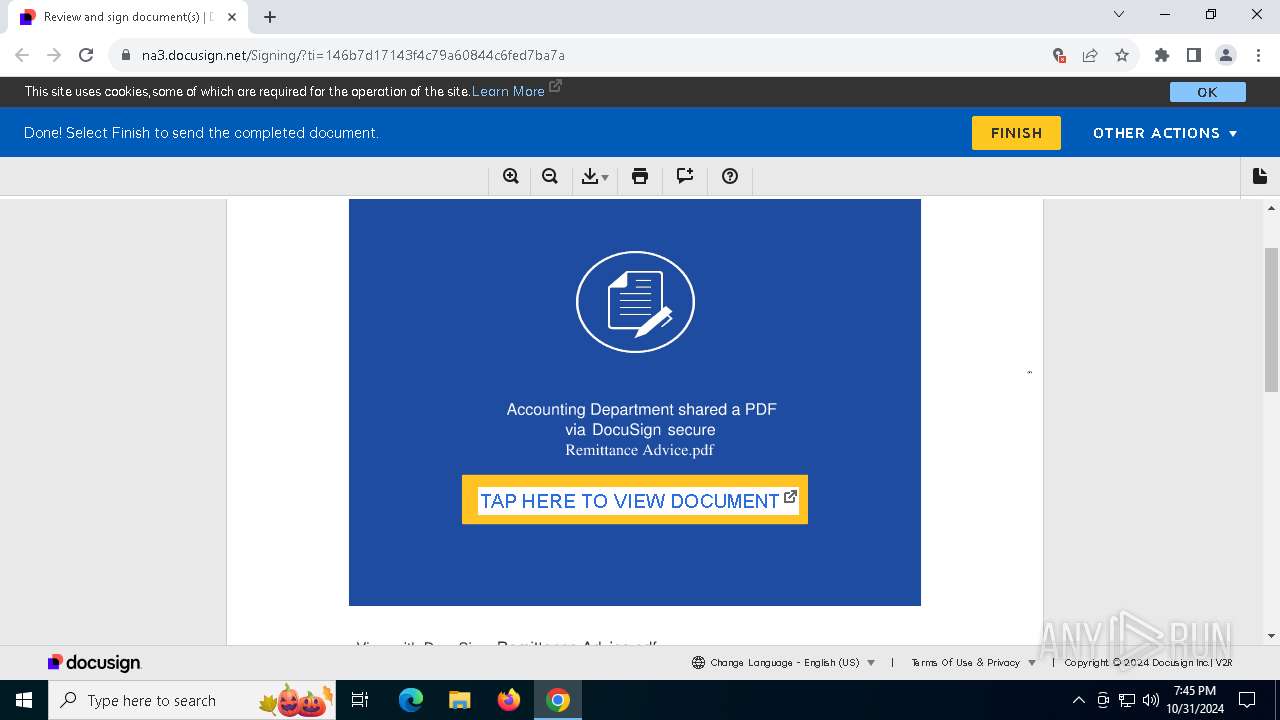Open a new browser tab
This screenshot has height=720, width=1280.
[x=270, y=16]
